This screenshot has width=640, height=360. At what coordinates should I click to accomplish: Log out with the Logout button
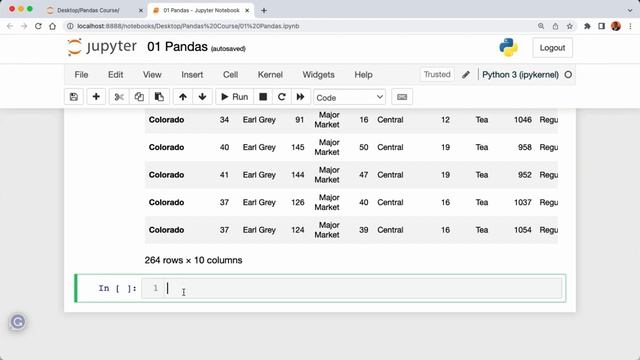pos(552,48)
